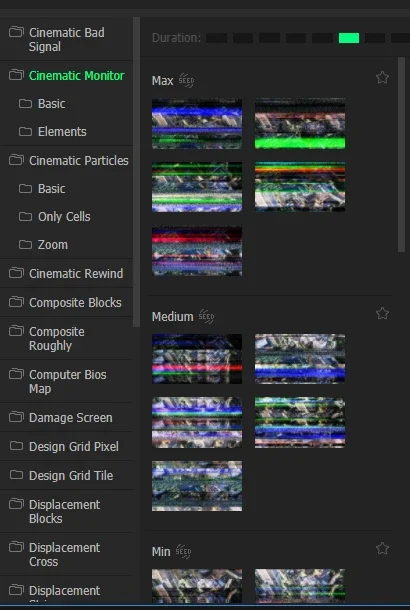
Task: Select Max preset with bright green bar
Action: point(300,124)
